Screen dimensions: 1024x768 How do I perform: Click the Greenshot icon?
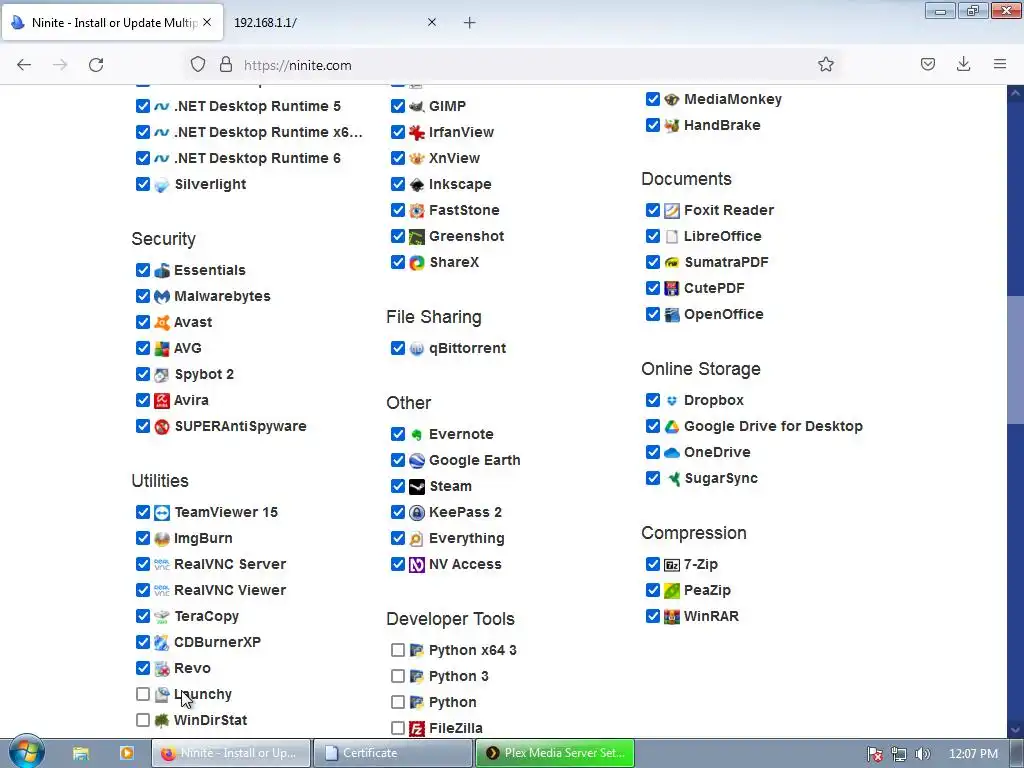pyautogui.click(x=417, y=236)
